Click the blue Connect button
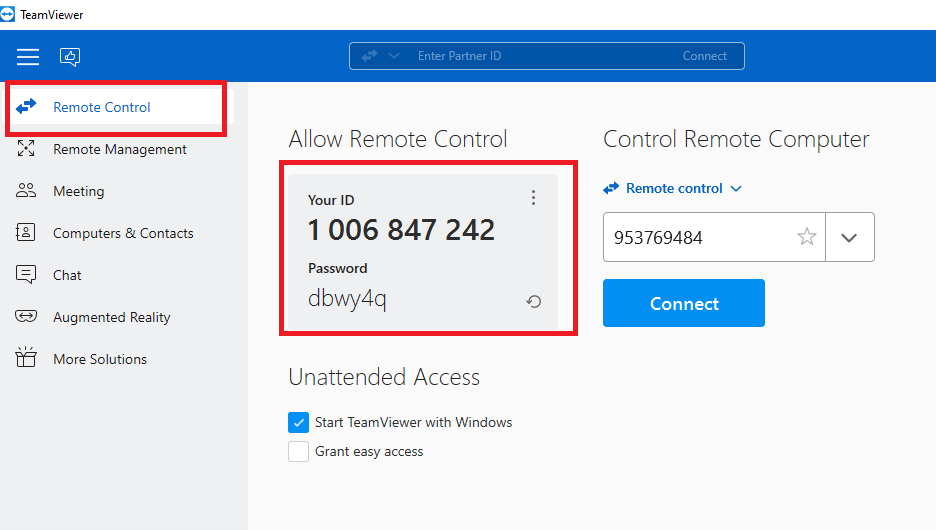936x530 pixels. 683,303
